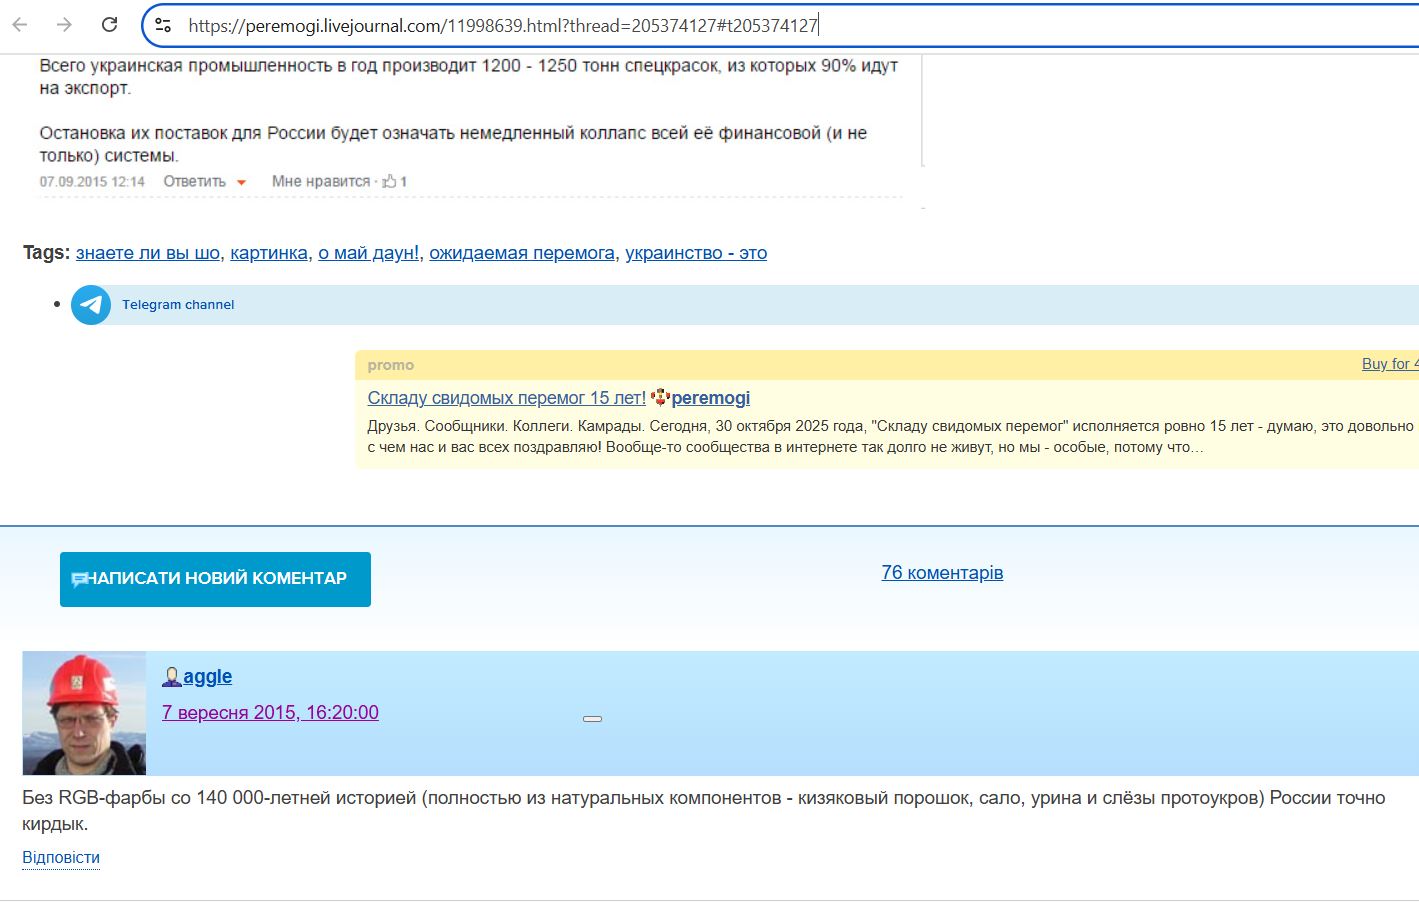Screen dimensions: 1419x916
Task: Click the thumbs-up like icon
Action: (x=389, y=181)
